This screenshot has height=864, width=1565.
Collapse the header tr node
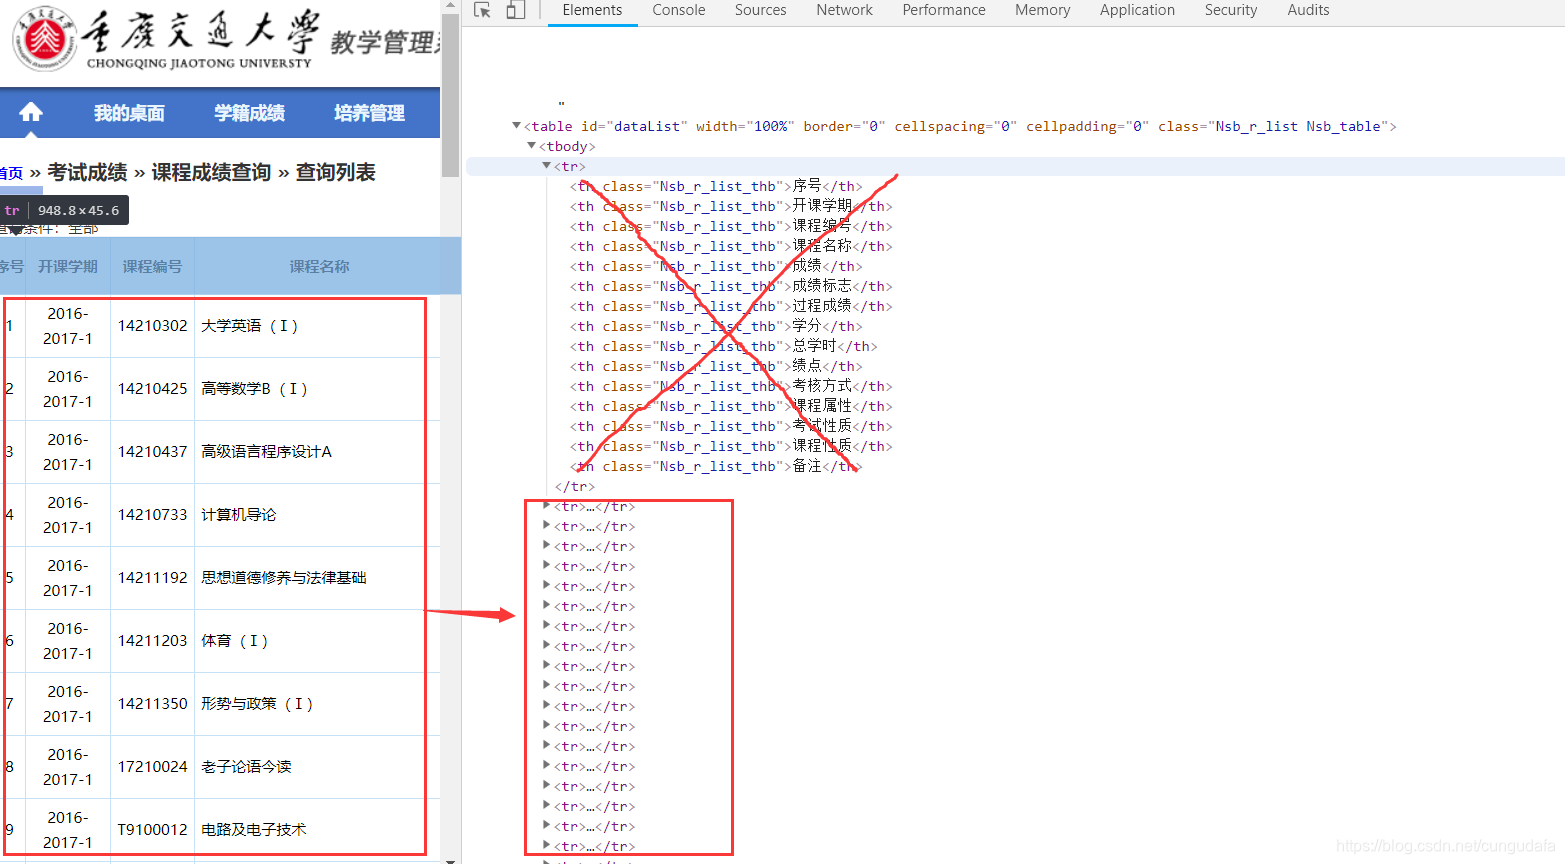coord(546,166)
